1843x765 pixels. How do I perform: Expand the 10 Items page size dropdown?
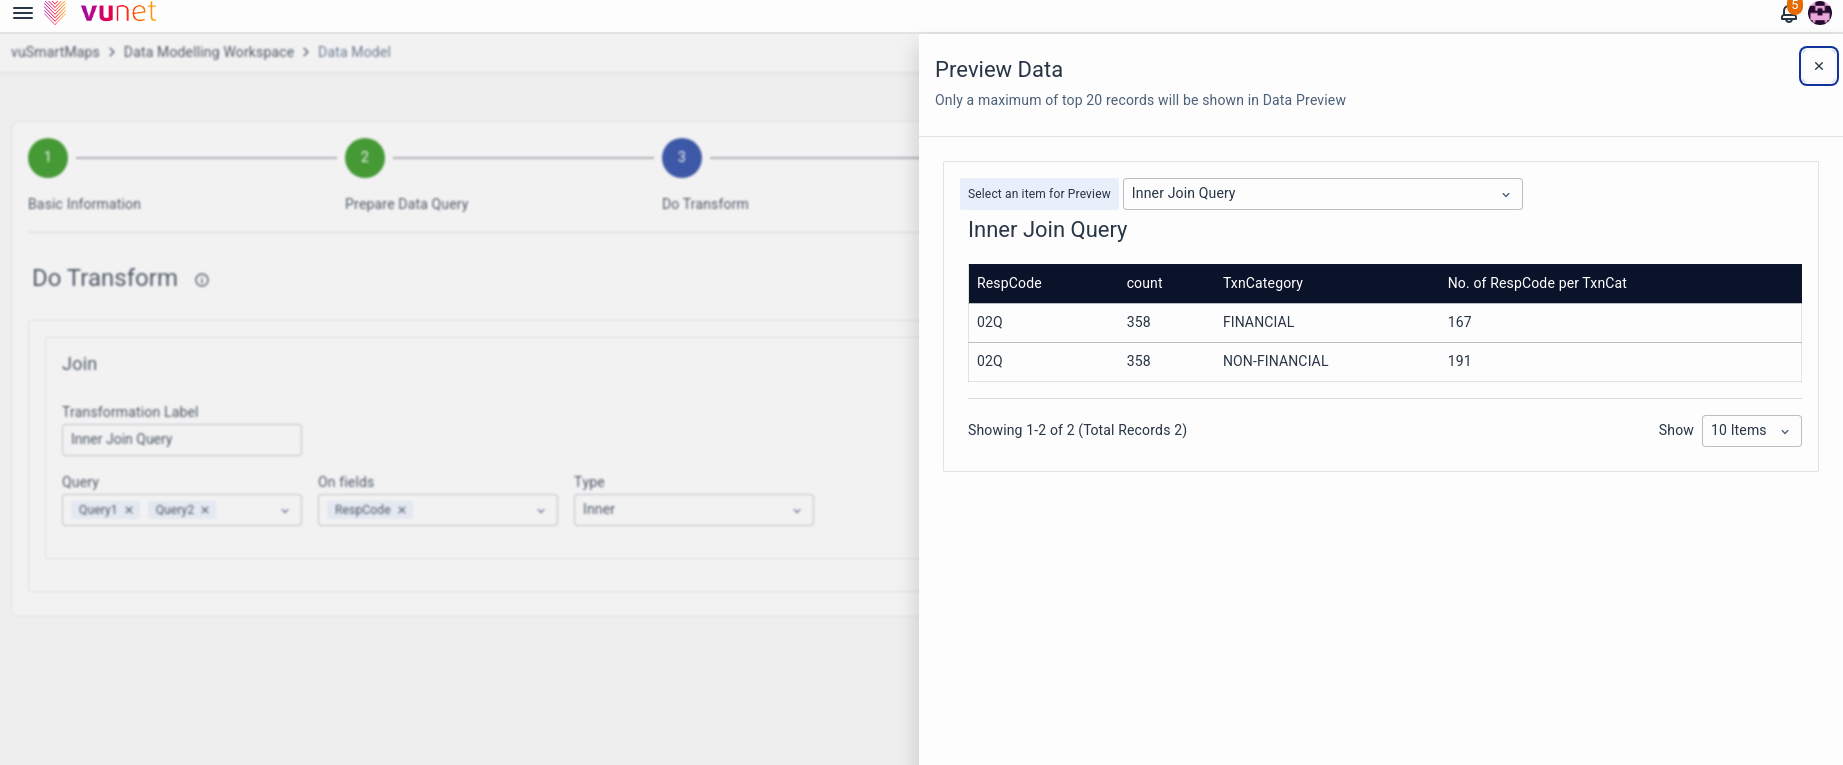point(1750,431)
